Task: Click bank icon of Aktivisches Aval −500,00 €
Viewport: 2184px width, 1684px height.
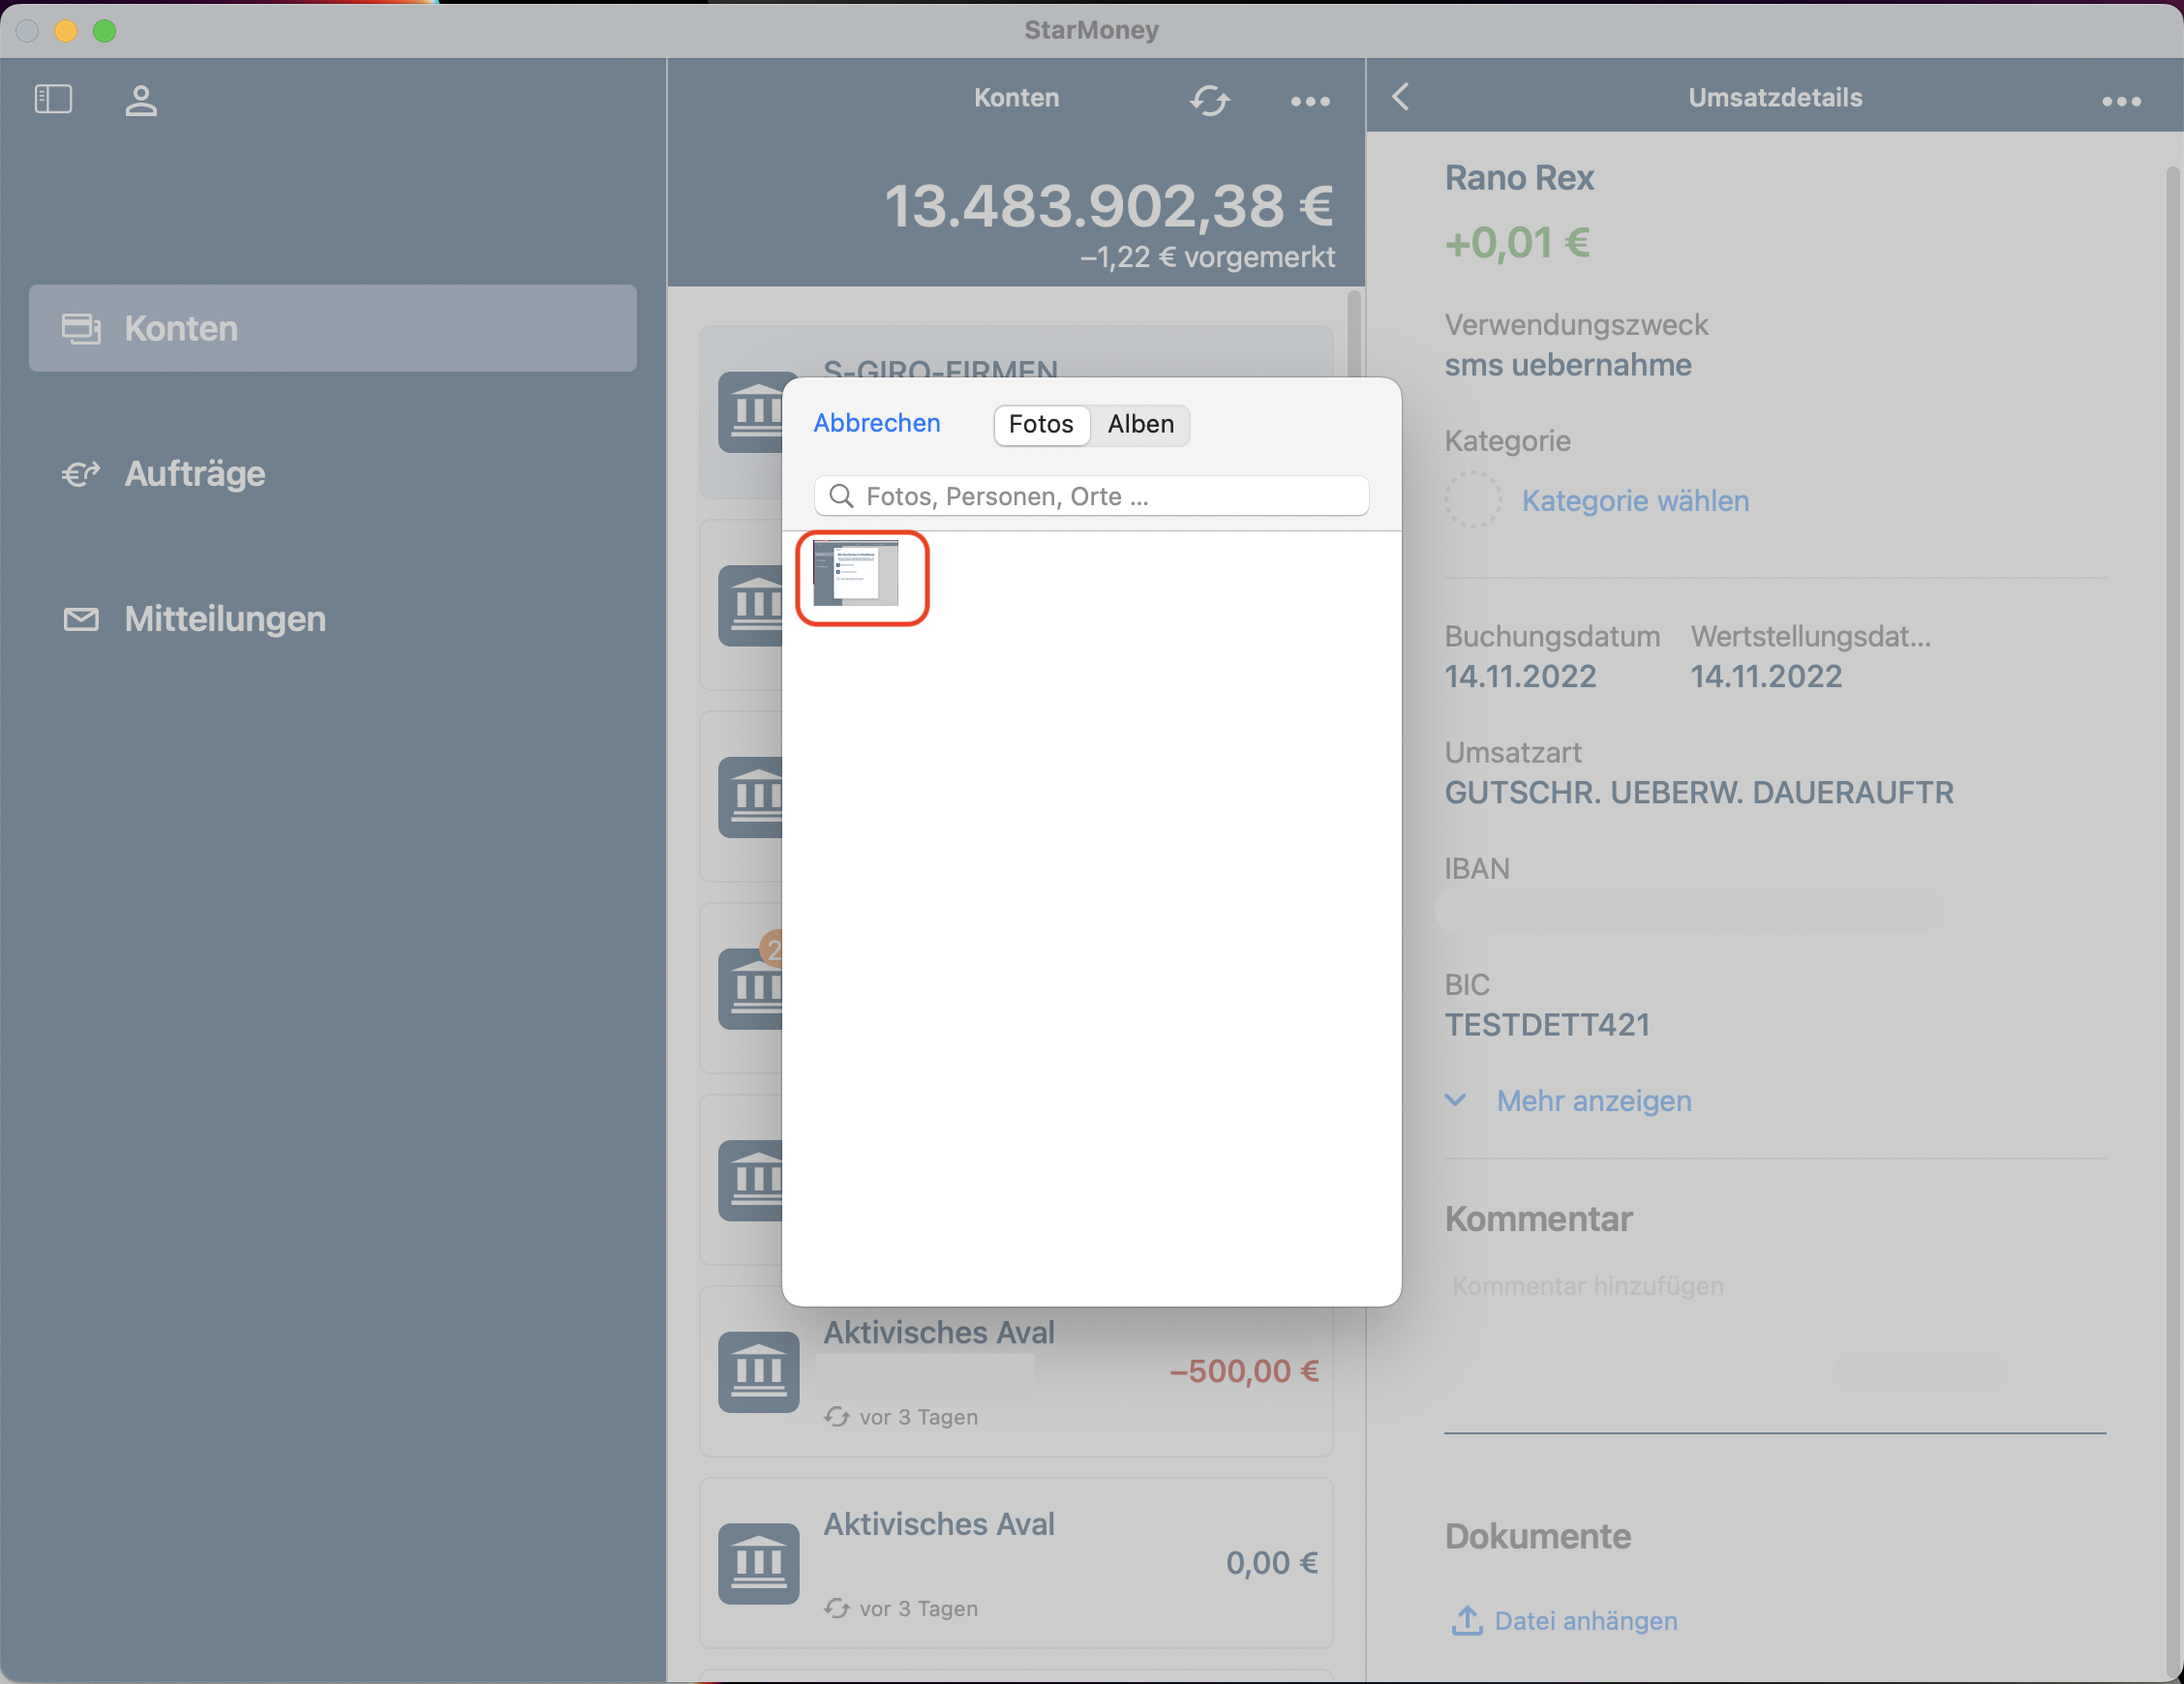Action: pyautogui.click(x=758, y=1371)
